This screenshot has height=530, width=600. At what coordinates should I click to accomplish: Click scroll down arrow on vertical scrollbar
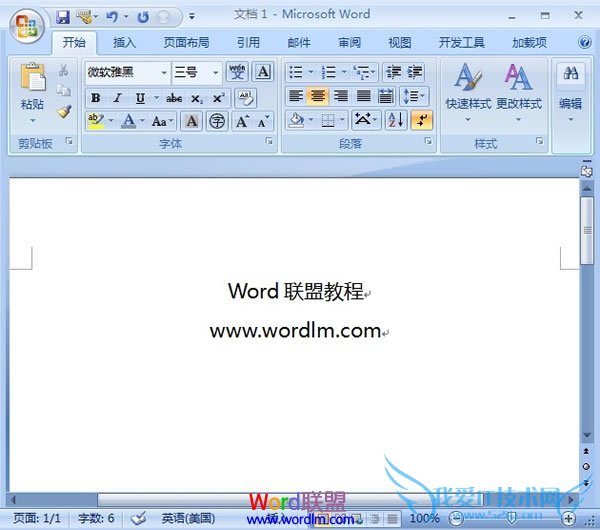tap(586, 435)
